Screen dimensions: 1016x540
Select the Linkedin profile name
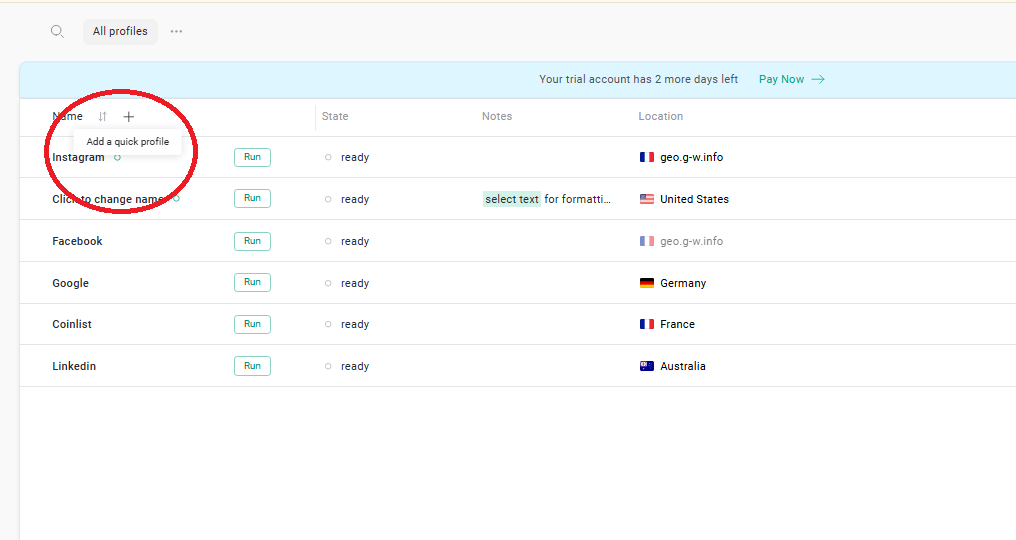tap(74, 366)
